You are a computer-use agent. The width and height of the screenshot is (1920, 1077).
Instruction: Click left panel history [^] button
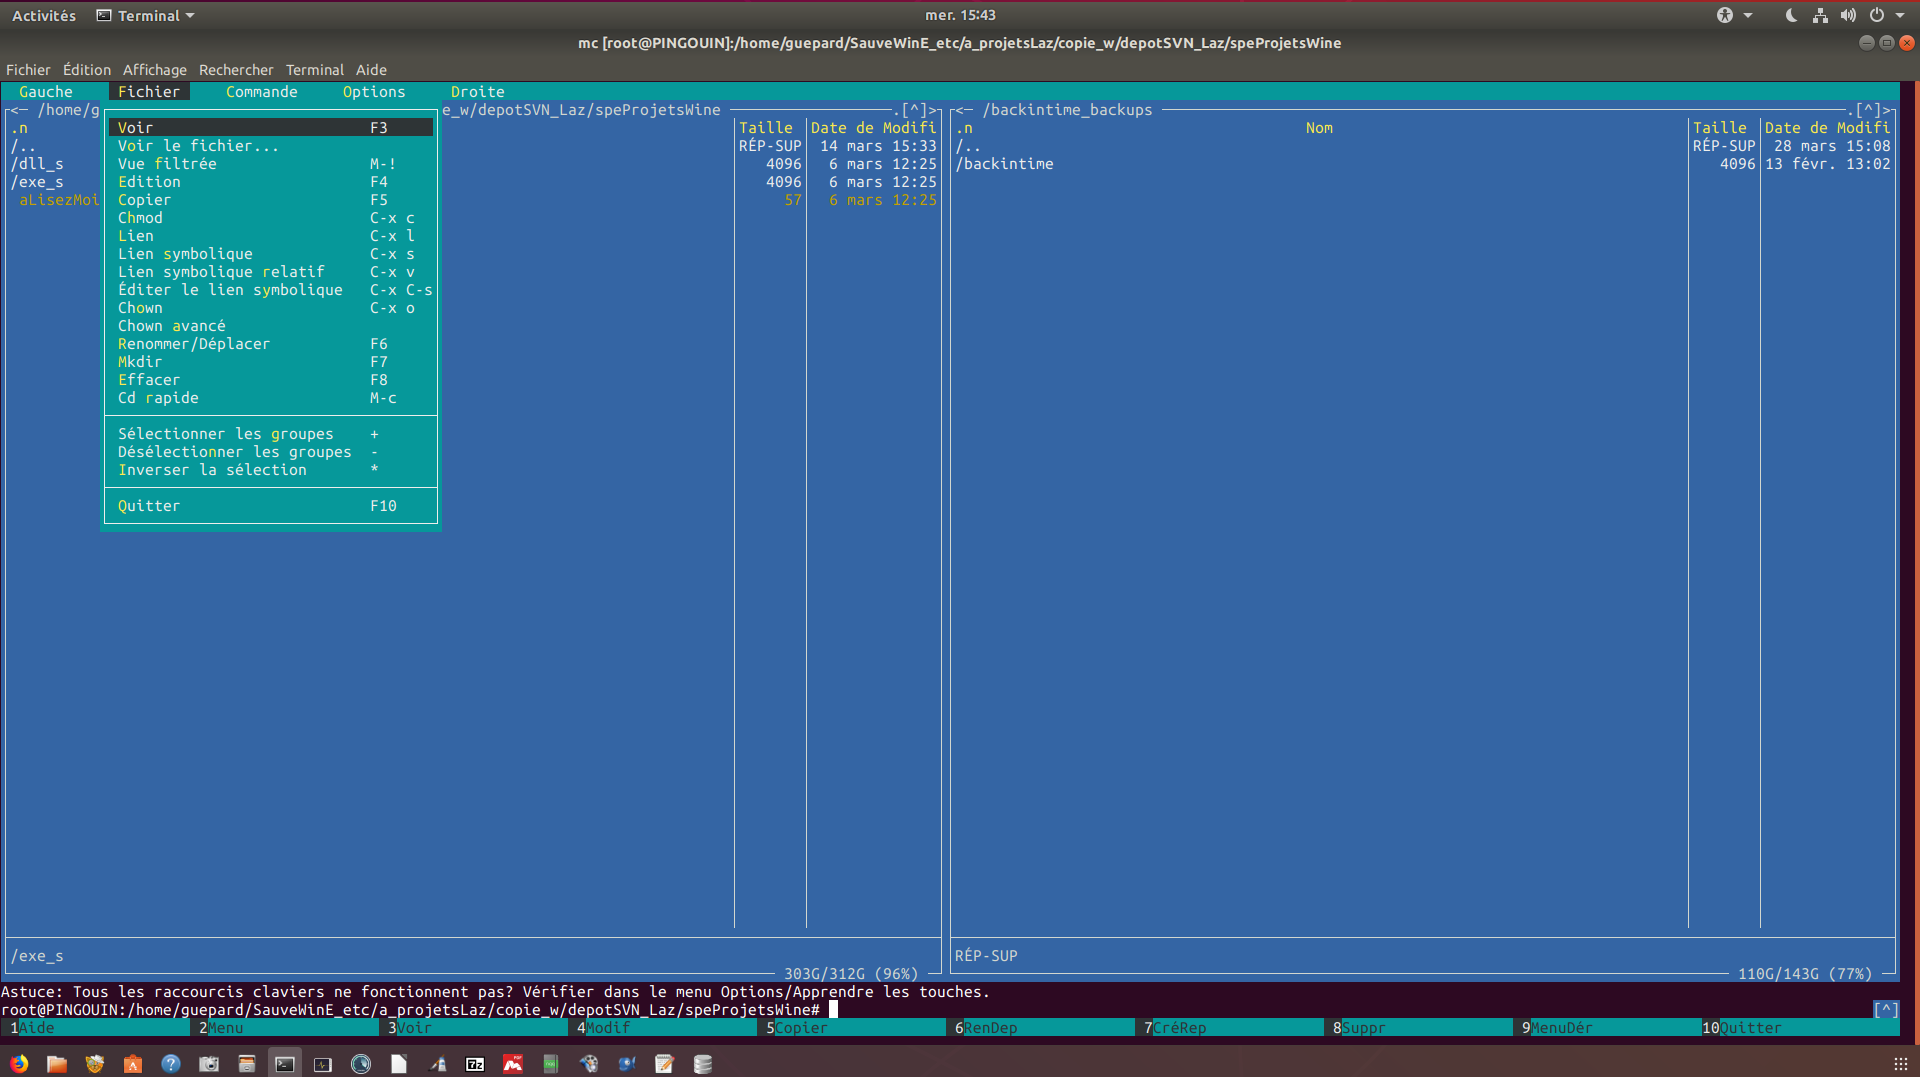click(x=915, y=110)
